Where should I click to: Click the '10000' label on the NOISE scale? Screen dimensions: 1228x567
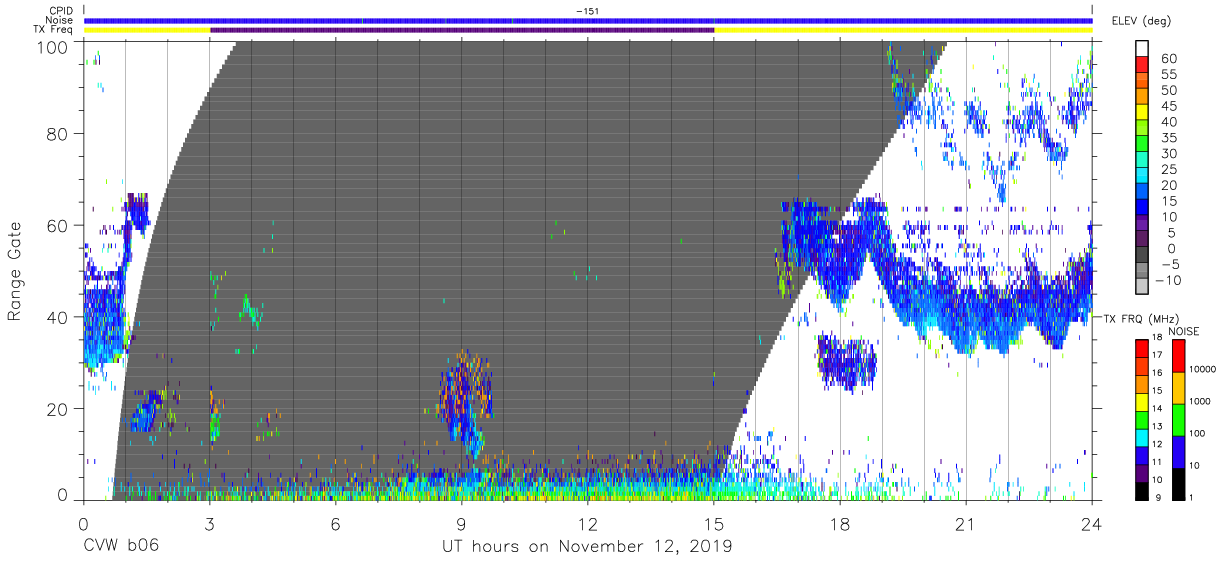(1202, 369)
